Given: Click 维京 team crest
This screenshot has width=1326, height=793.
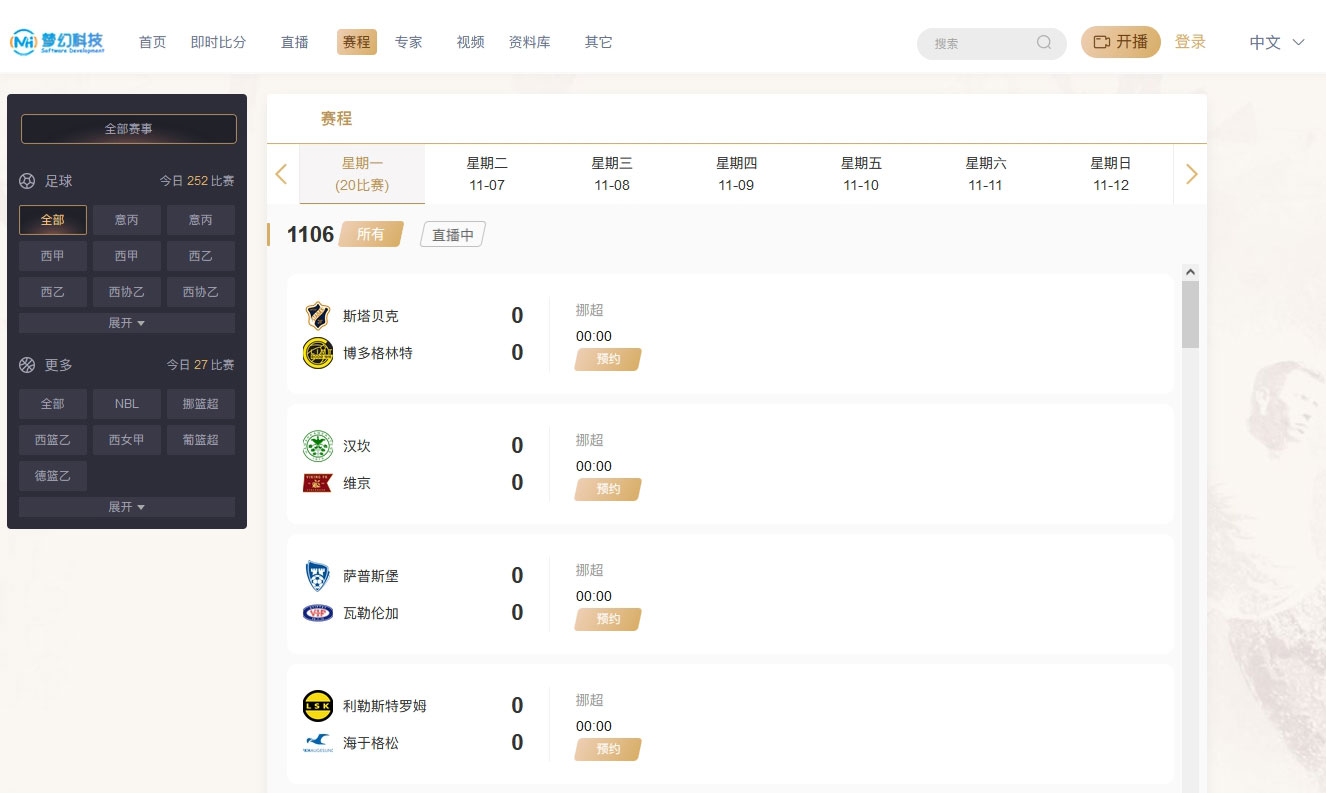Looking at the screenshot, I should pyautogui.click(x=318, y=483).
